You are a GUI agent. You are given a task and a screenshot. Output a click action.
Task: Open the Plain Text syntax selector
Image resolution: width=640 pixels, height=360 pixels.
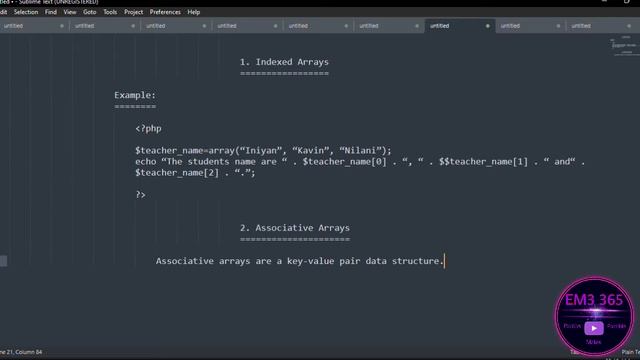(x=631, y=352)
